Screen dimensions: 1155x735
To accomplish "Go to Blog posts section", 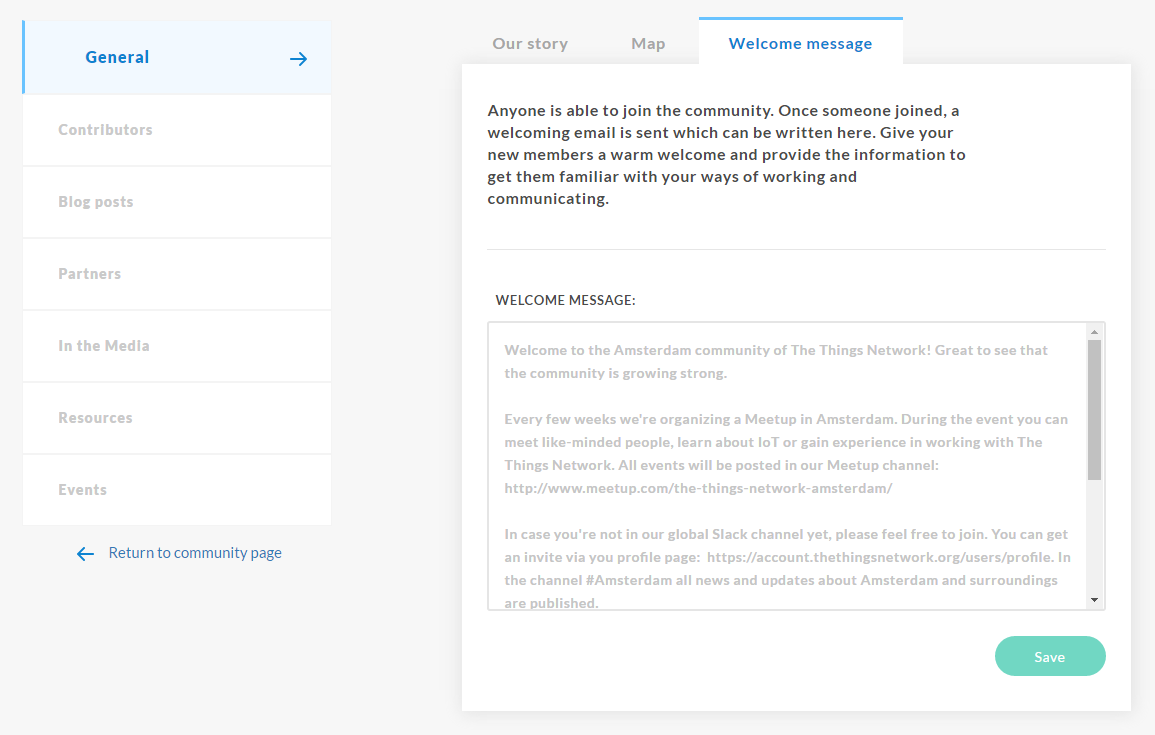I will pyautogui.click(x=95, y=202).
